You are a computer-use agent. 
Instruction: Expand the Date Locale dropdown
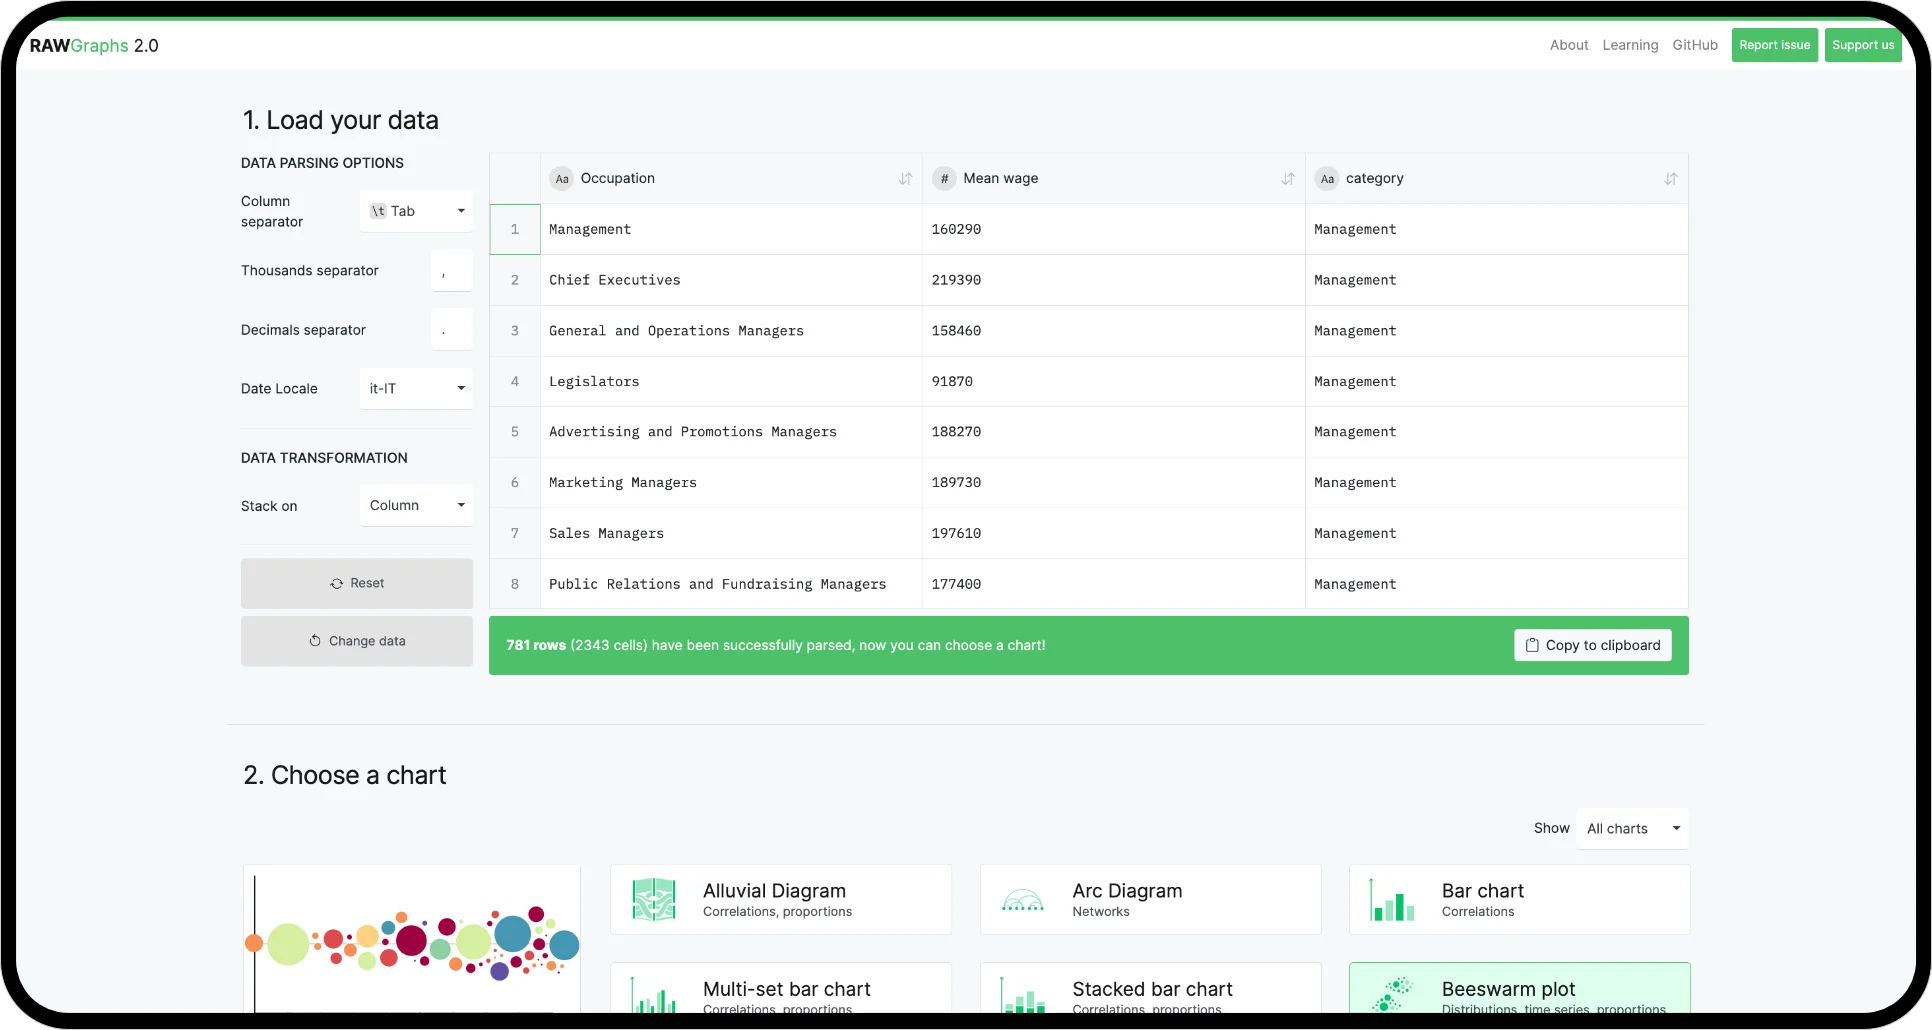(x=416, y=388)
